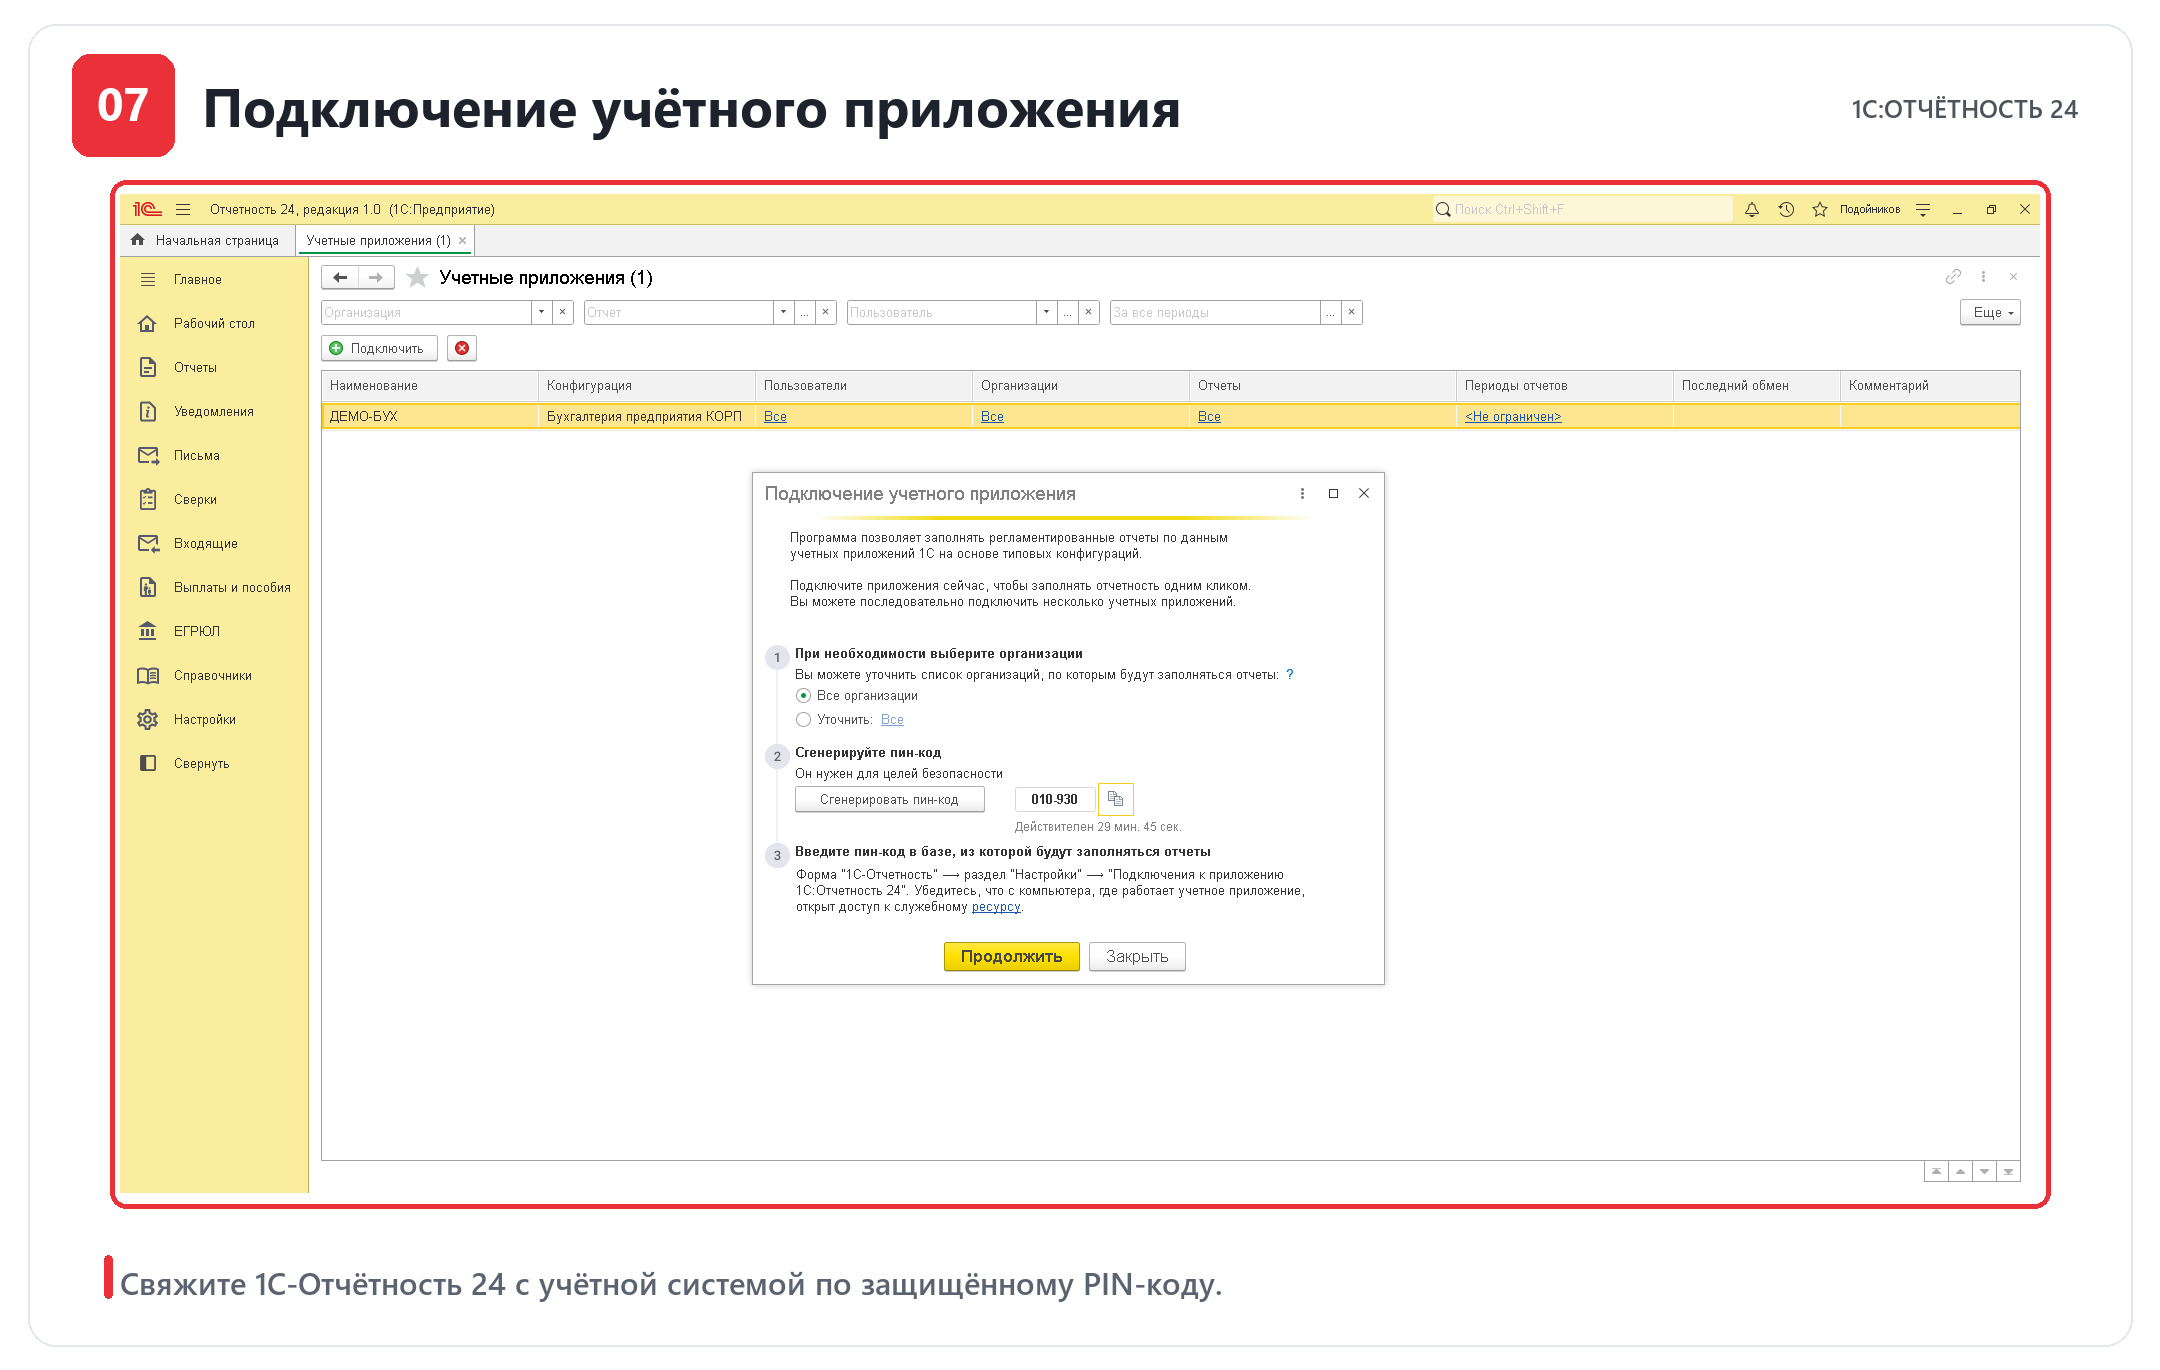Screen dimensions: 2160x1370
Task: Clear the За все периоды filter
Action: [x=1352, y=312]
